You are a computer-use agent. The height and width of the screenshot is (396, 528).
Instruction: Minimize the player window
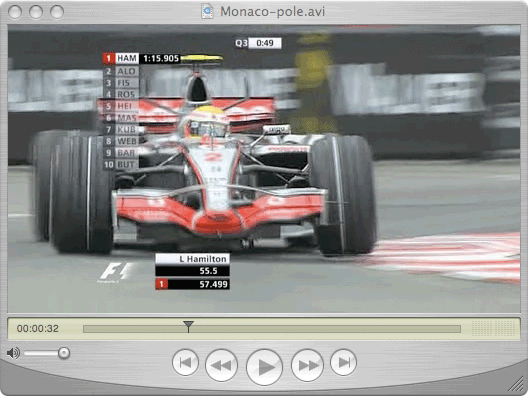36,12
